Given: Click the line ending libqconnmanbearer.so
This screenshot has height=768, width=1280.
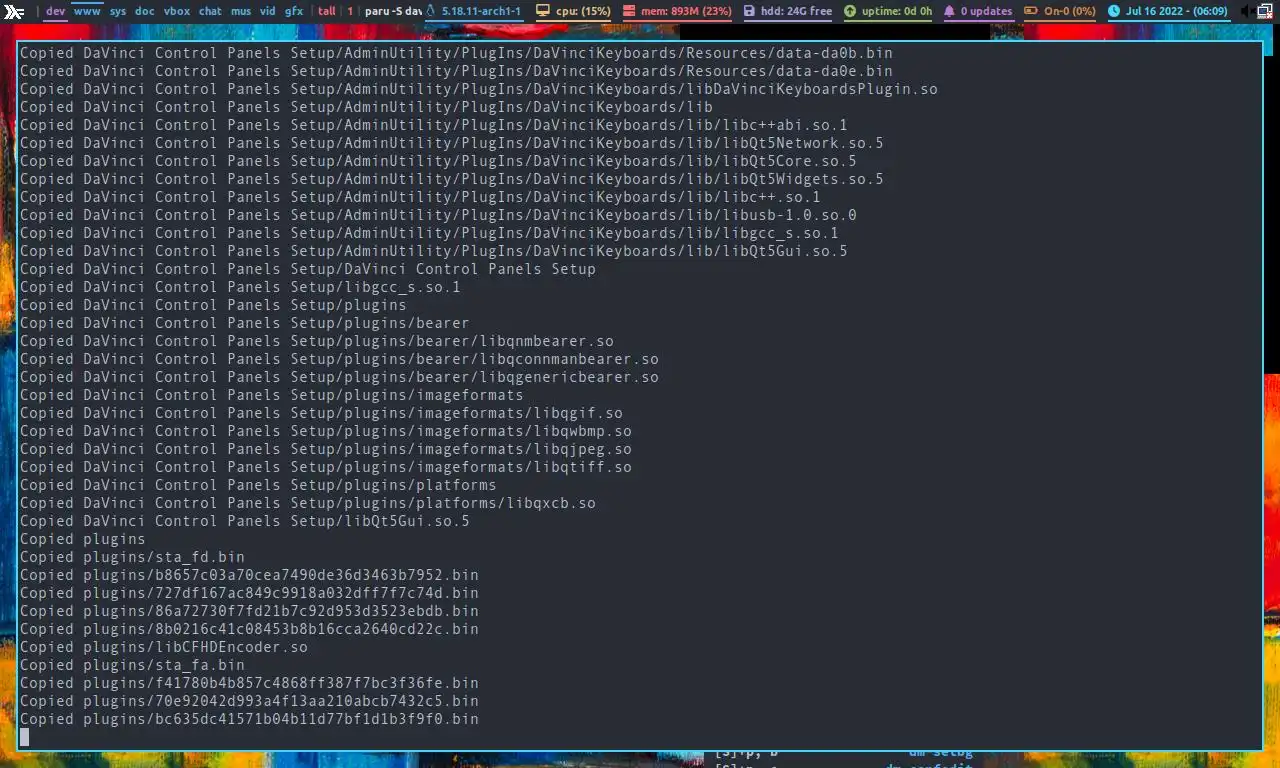Looking at the screenshot, I should [339, 359].
